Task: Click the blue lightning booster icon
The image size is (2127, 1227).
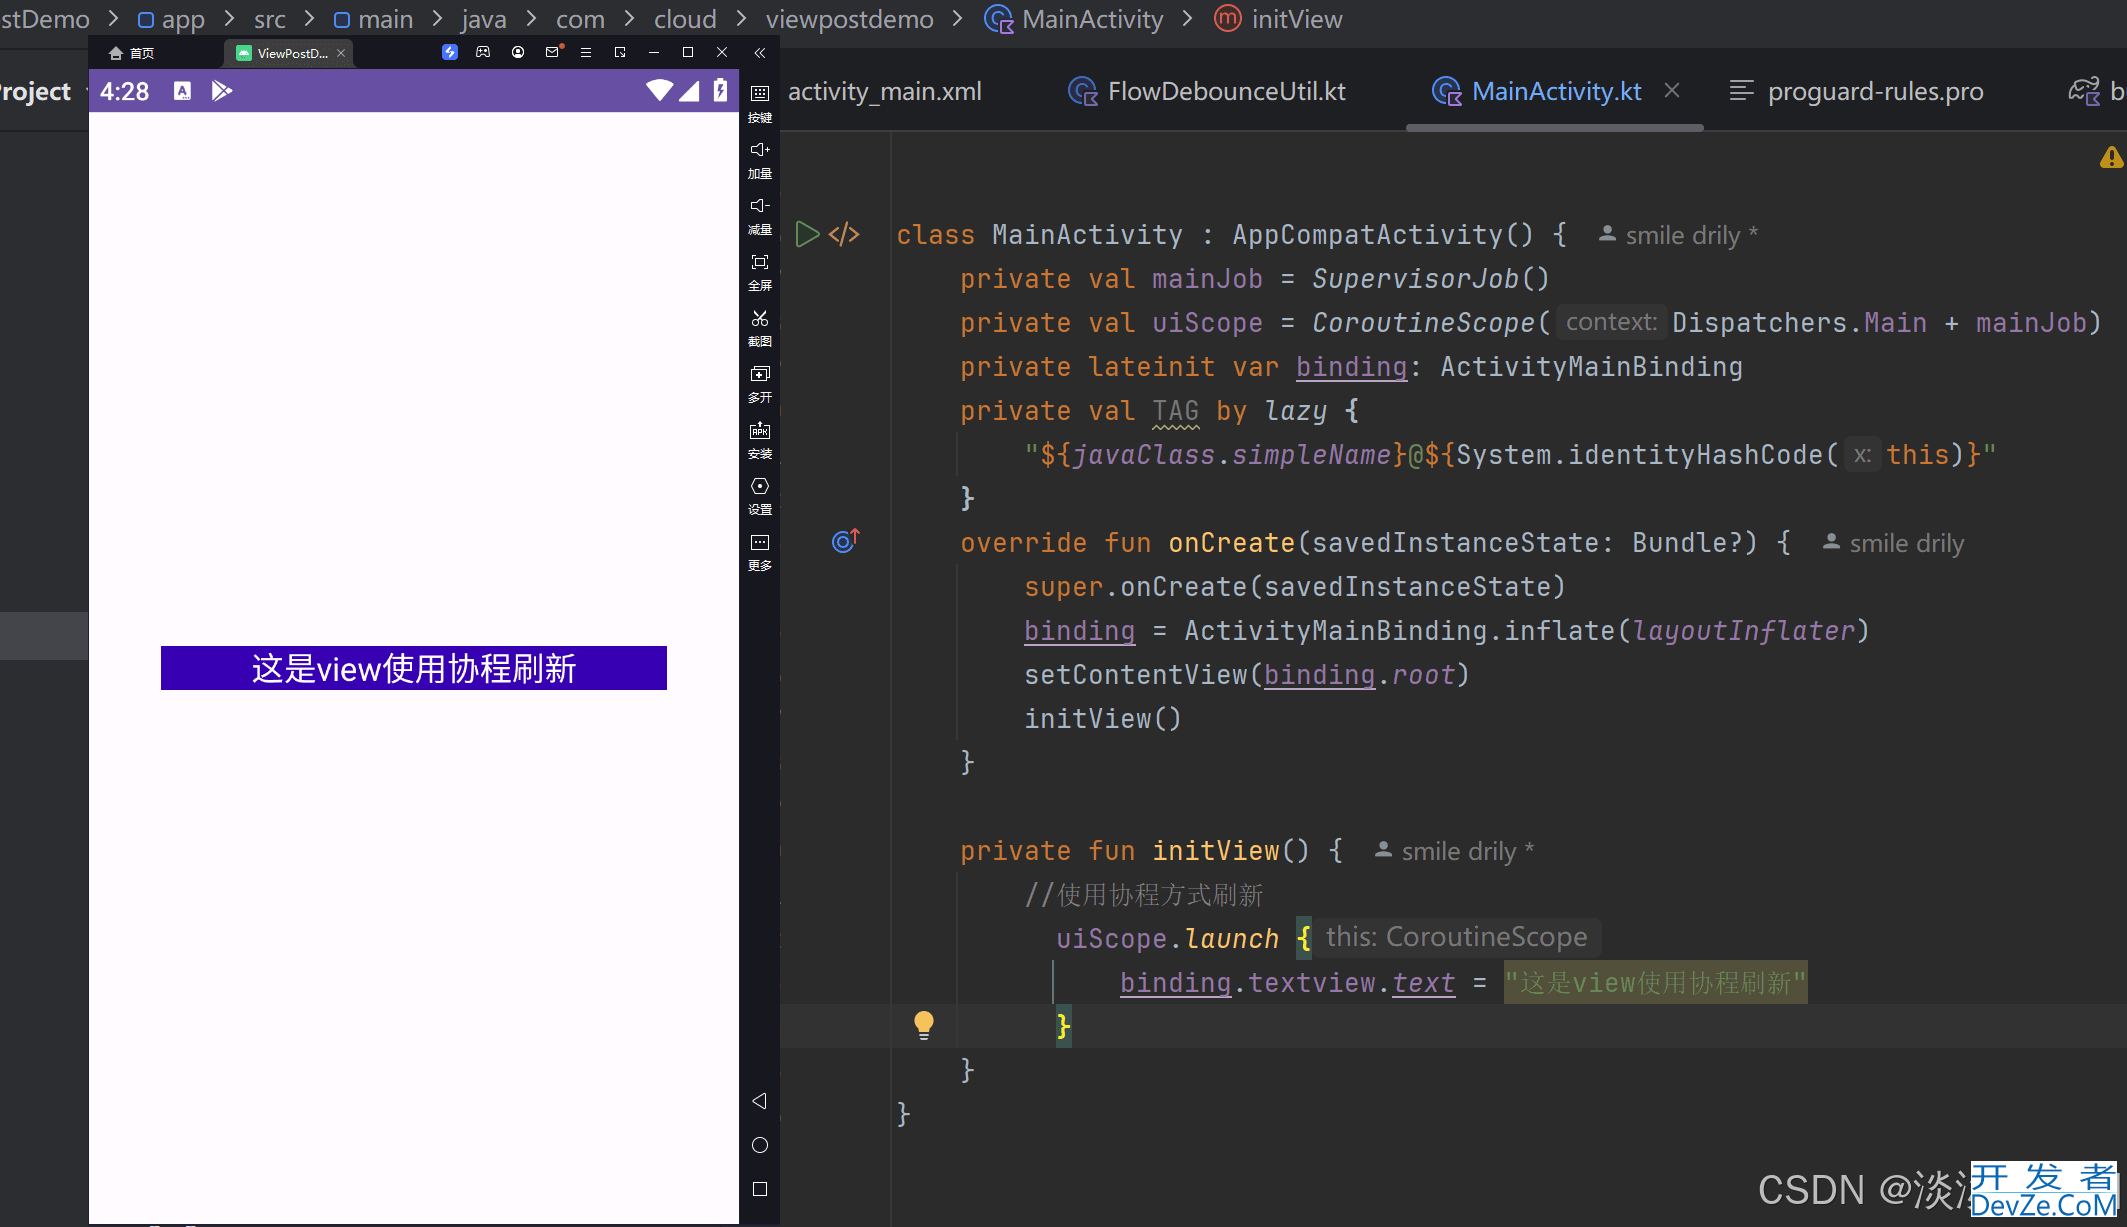Action: 450,52
